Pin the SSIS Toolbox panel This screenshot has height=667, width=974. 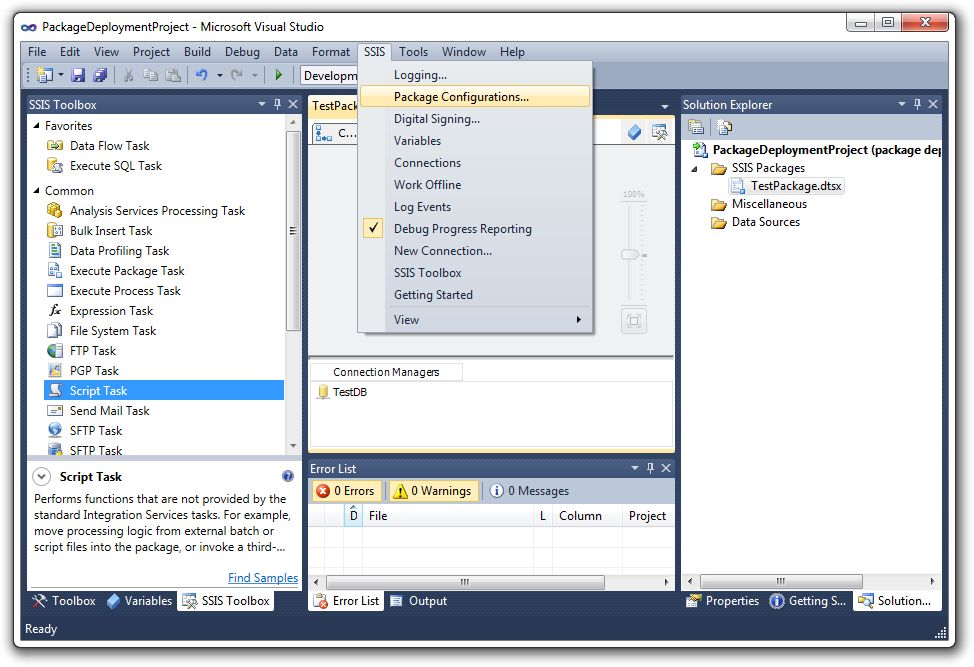(x=278, y=104)
